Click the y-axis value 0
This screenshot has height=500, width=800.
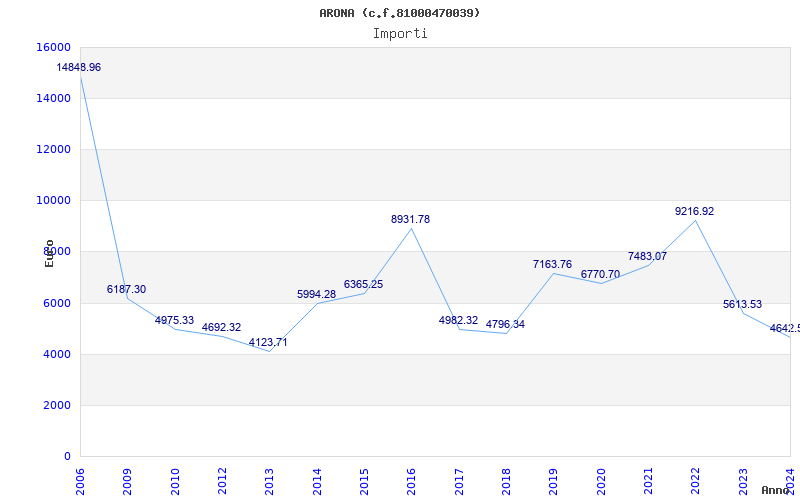point(67,457)
